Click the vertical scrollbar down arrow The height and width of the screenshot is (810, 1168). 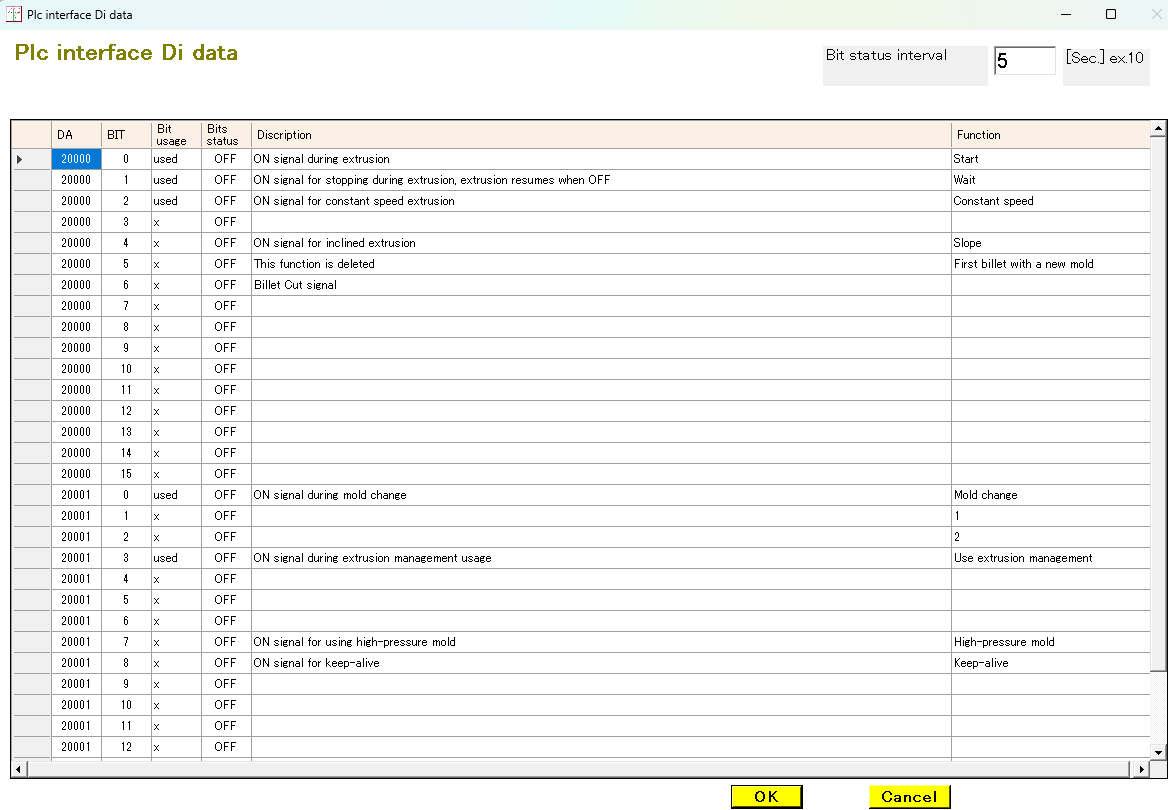tap(1158, 752)
